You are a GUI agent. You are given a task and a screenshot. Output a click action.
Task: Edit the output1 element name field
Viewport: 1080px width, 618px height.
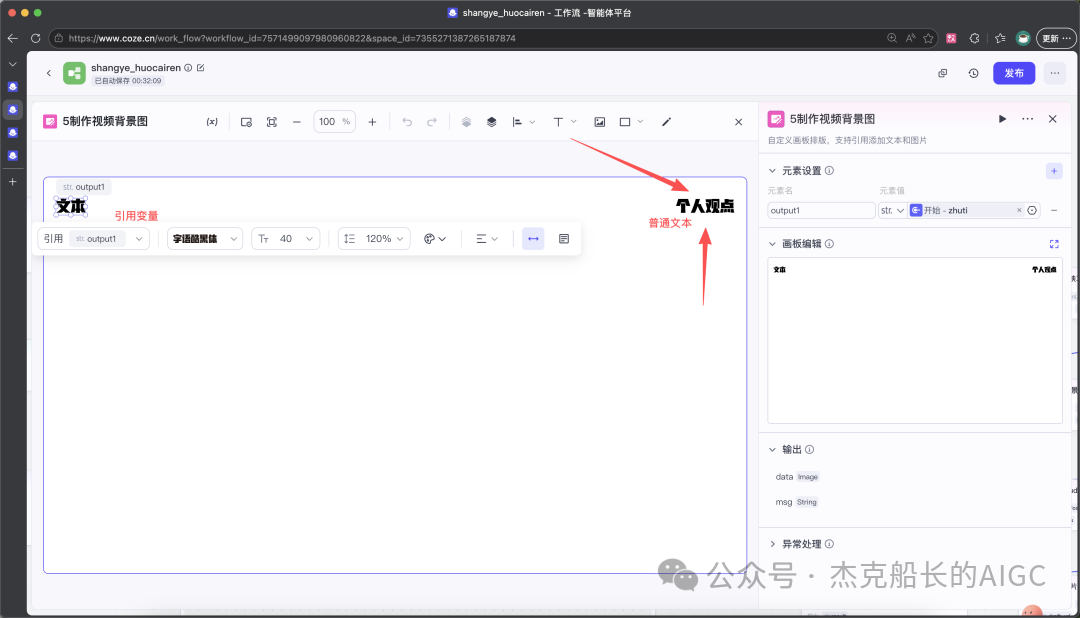point(821,210)
